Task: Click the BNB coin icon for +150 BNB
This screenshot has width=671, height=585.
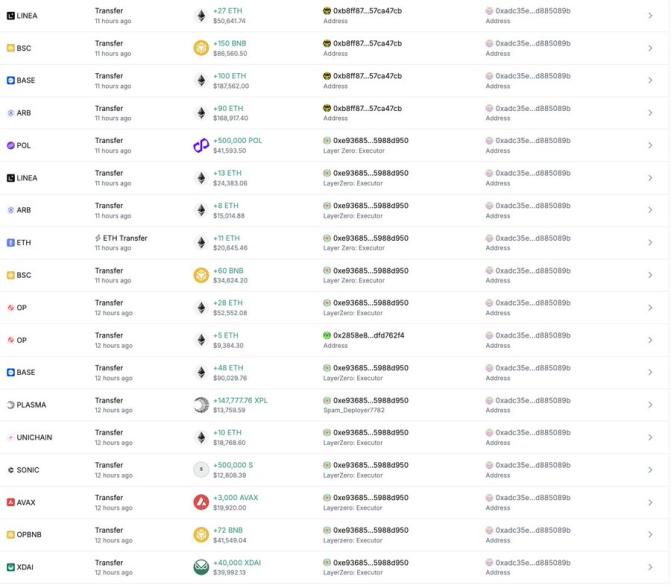Action: [201, 48]
